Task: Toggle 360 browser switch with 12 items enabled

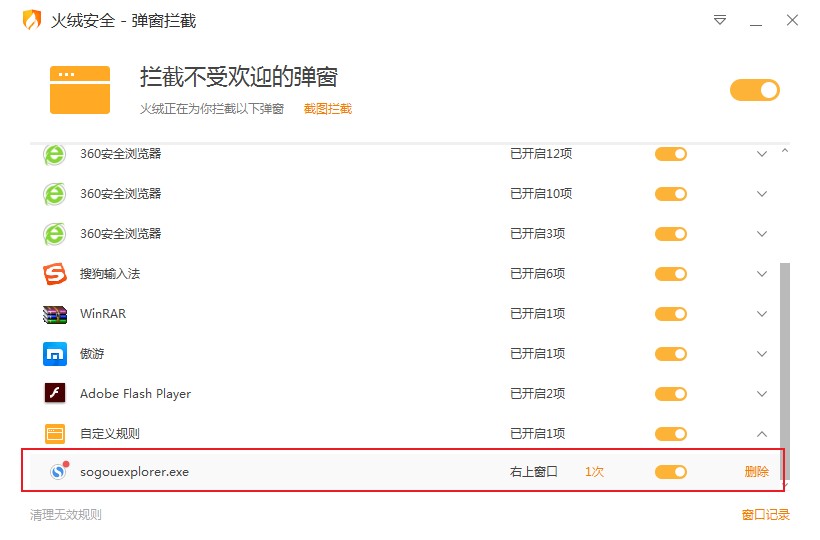Action: (x=670, y=154)
